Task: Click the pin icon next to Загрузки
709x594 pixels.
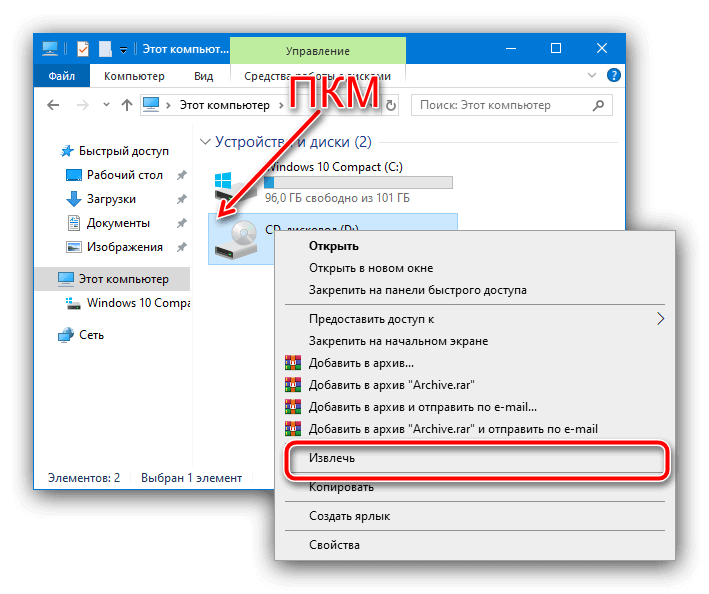Action: coord(182,199)
